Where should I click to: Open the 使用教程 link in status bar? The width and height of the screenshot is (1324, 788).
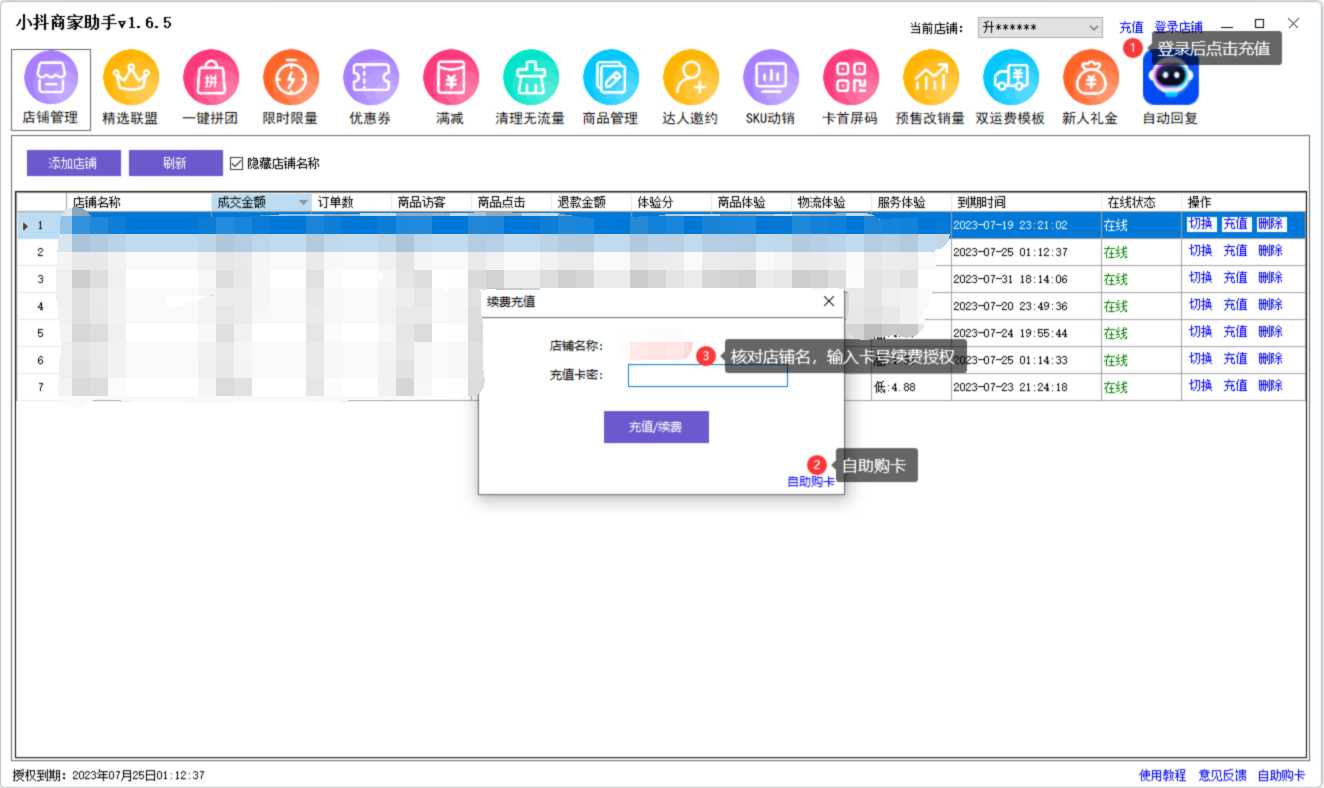click(x=1162, y=775)
